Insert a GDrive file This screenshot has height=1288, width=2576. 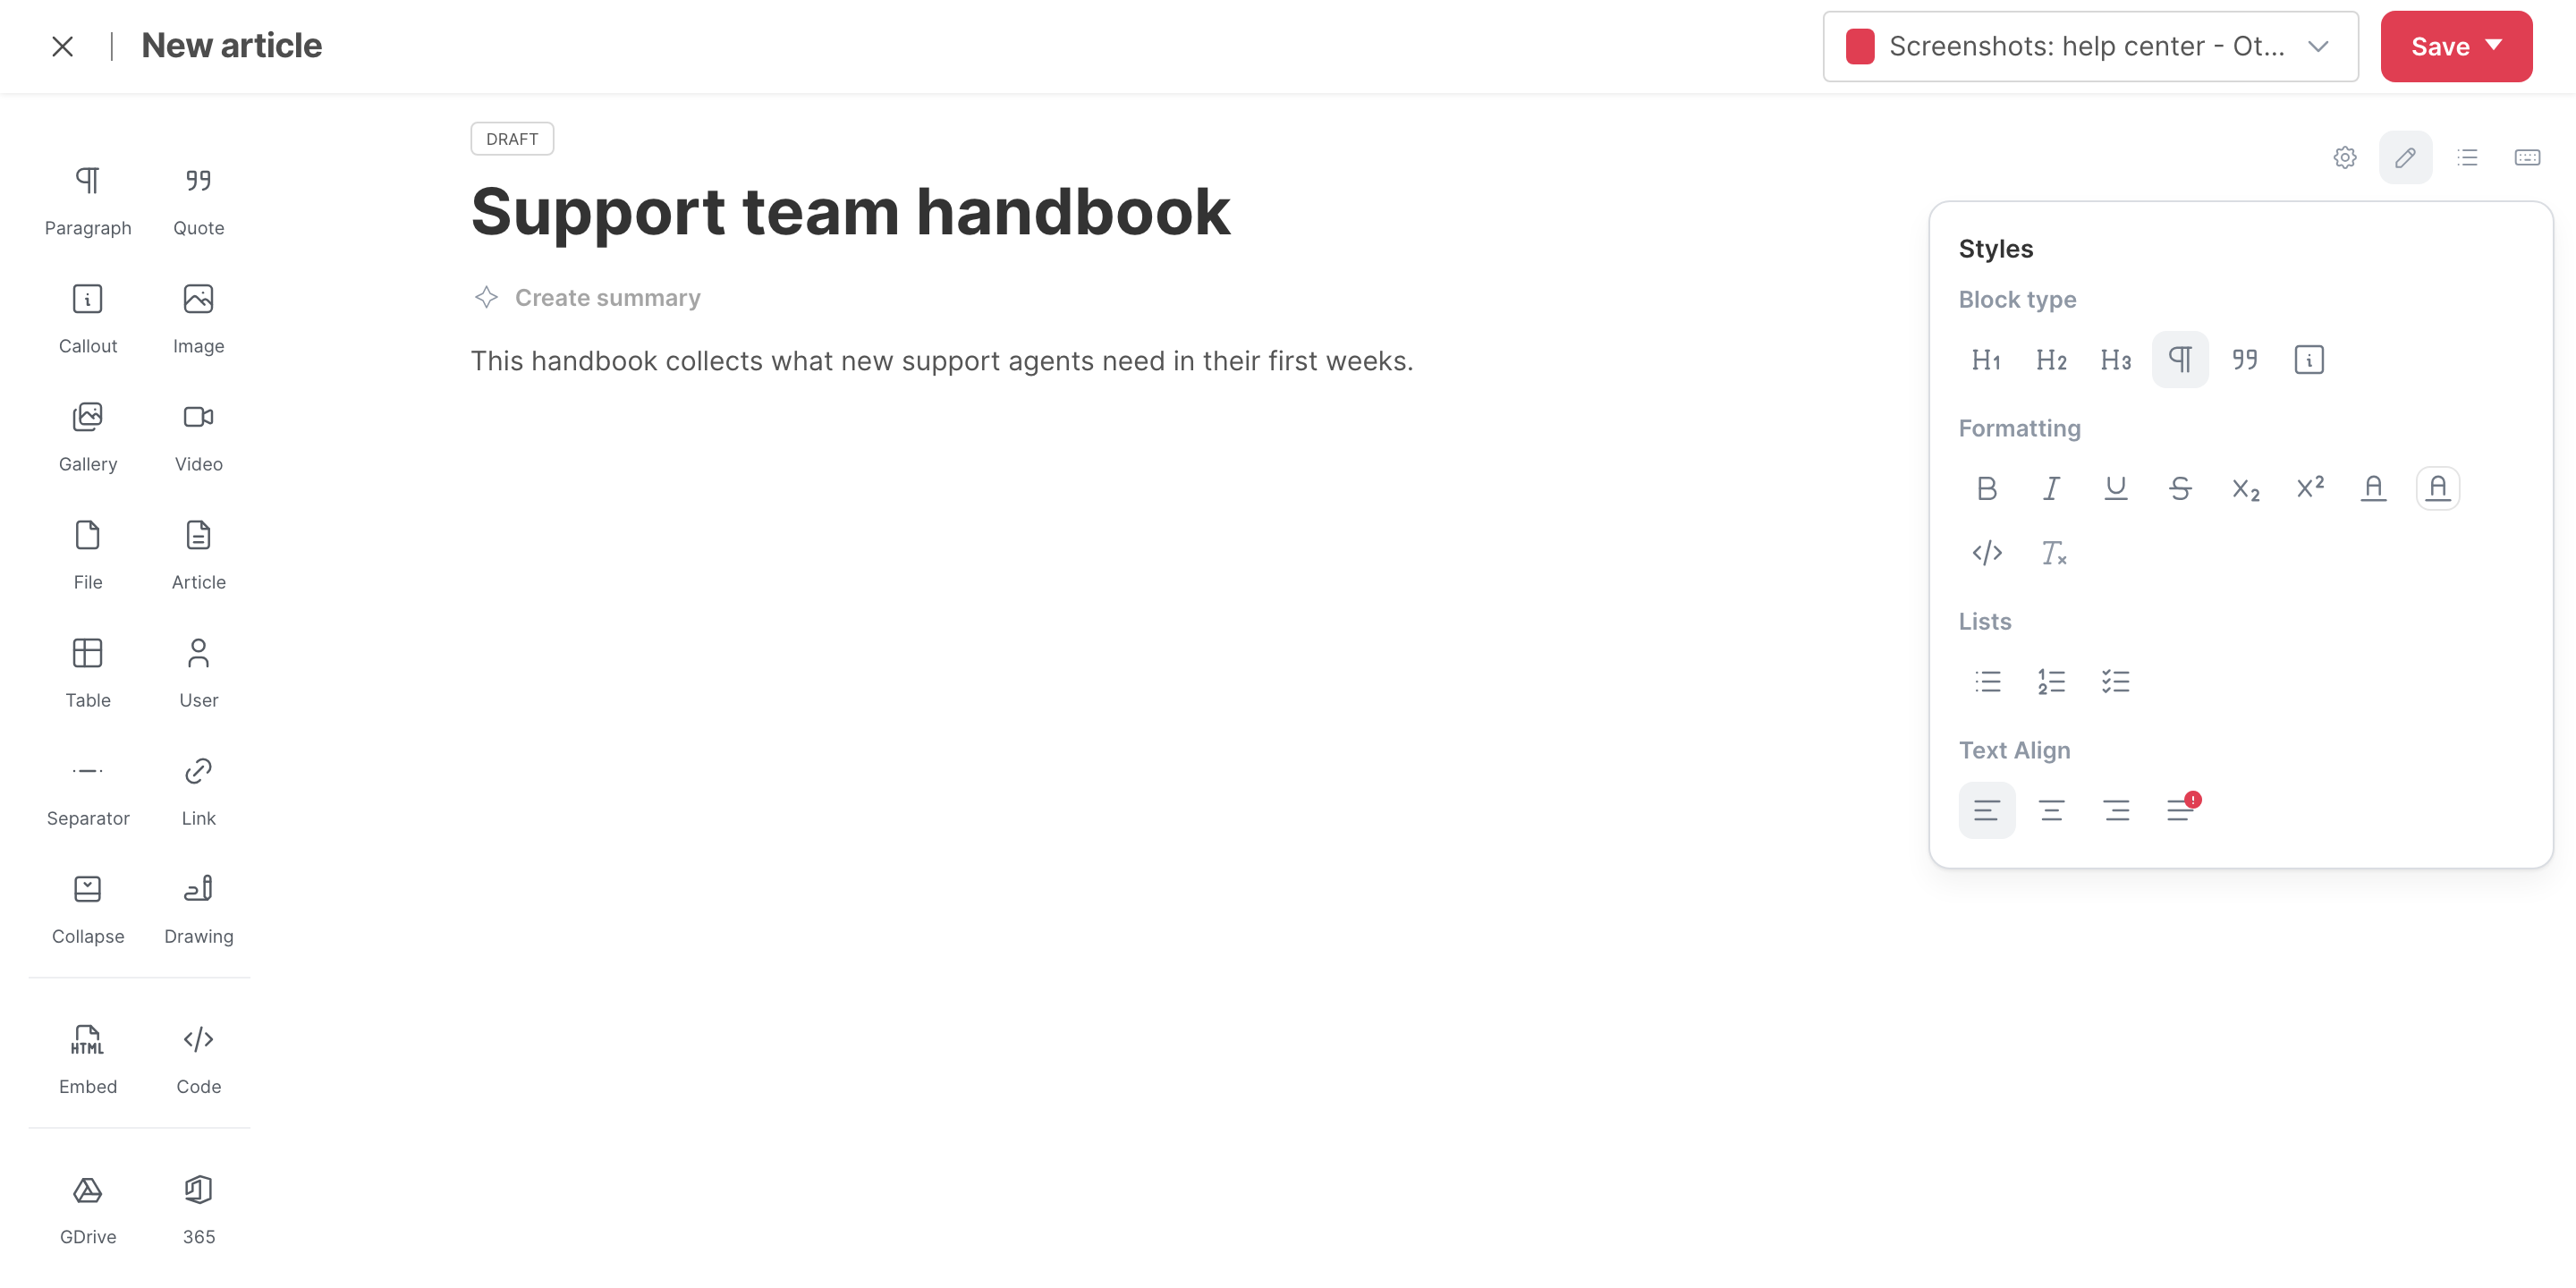tap(88, 1209)
